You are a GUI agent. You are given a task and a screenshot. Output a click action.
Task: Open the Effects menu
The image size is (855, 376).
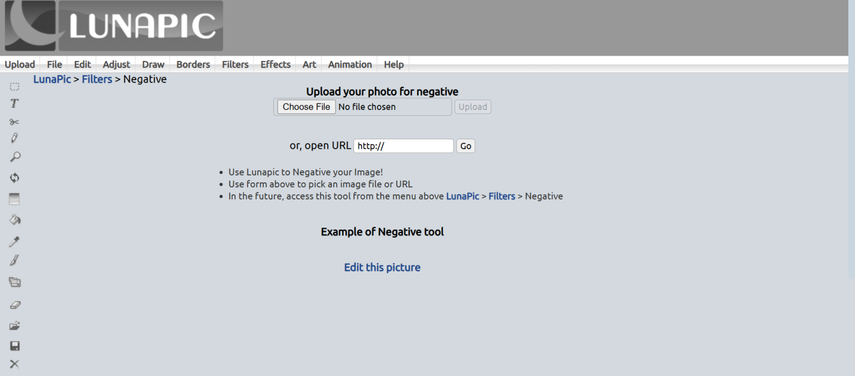[275, 64]
